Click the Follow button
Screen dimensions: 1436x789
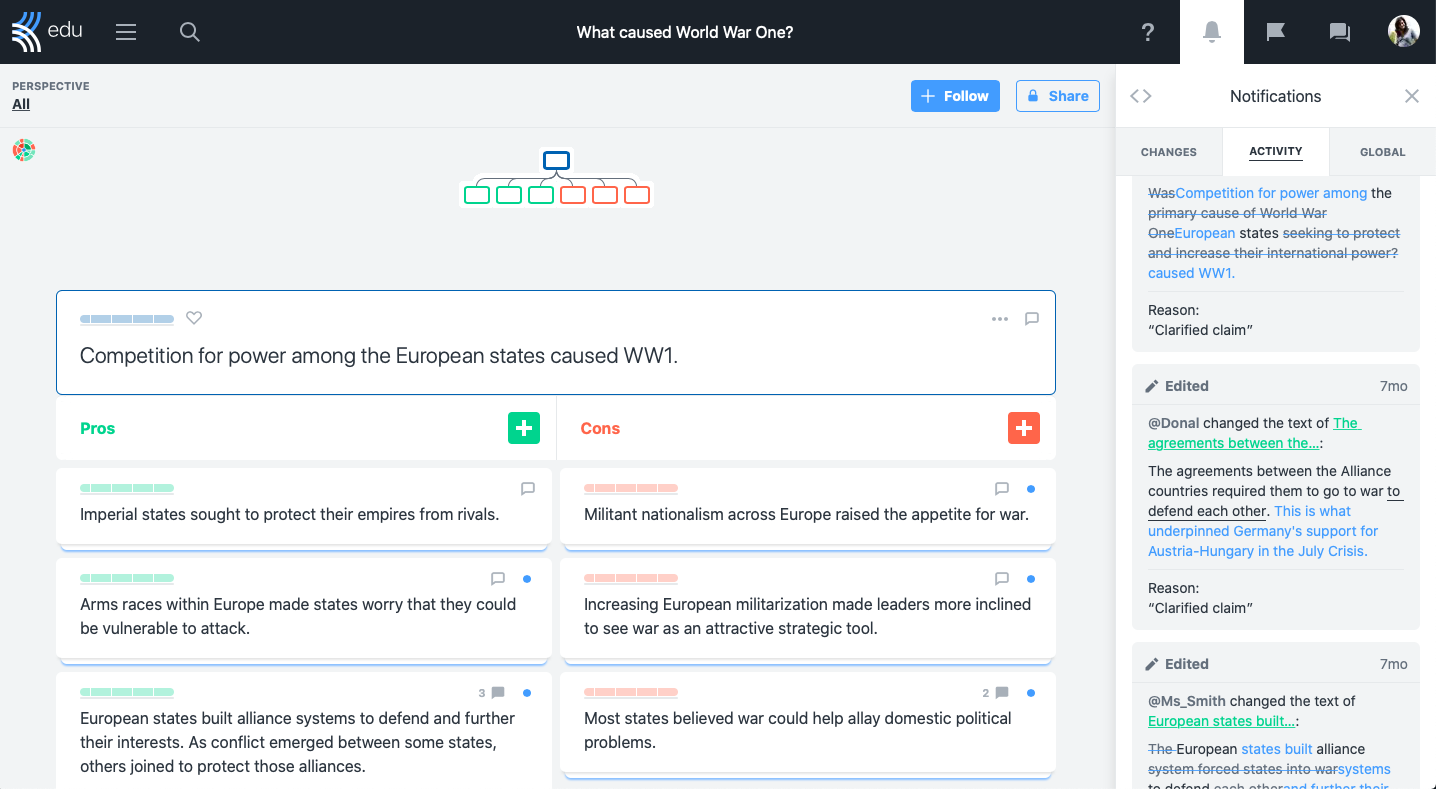click(x=955, y=96)
